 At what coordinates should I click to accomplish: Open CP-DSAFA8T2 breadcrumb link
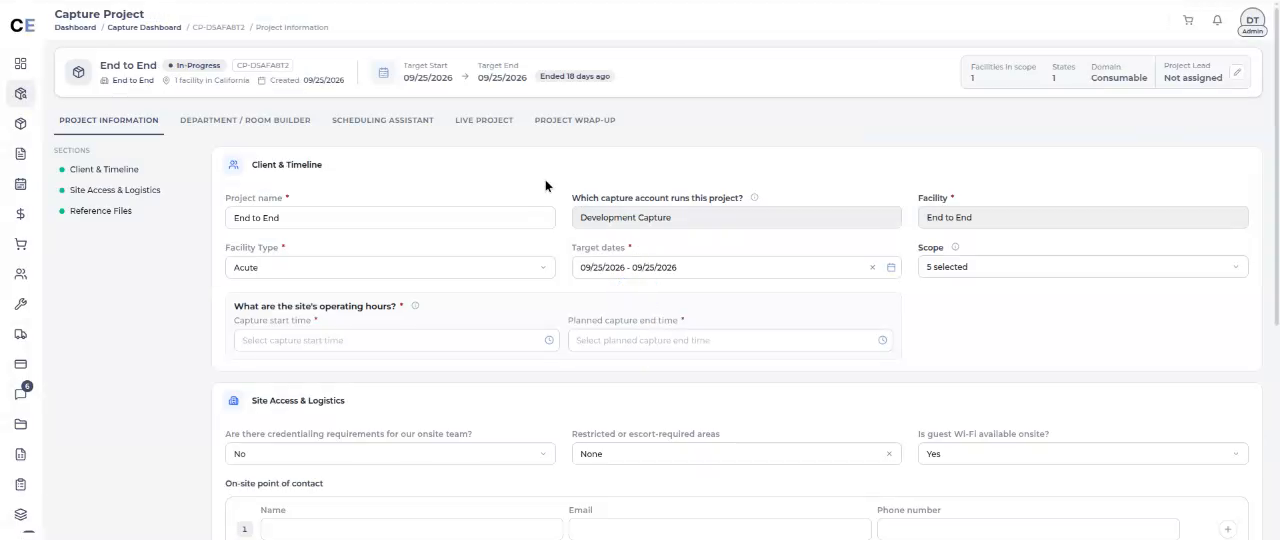coord(218,28)
